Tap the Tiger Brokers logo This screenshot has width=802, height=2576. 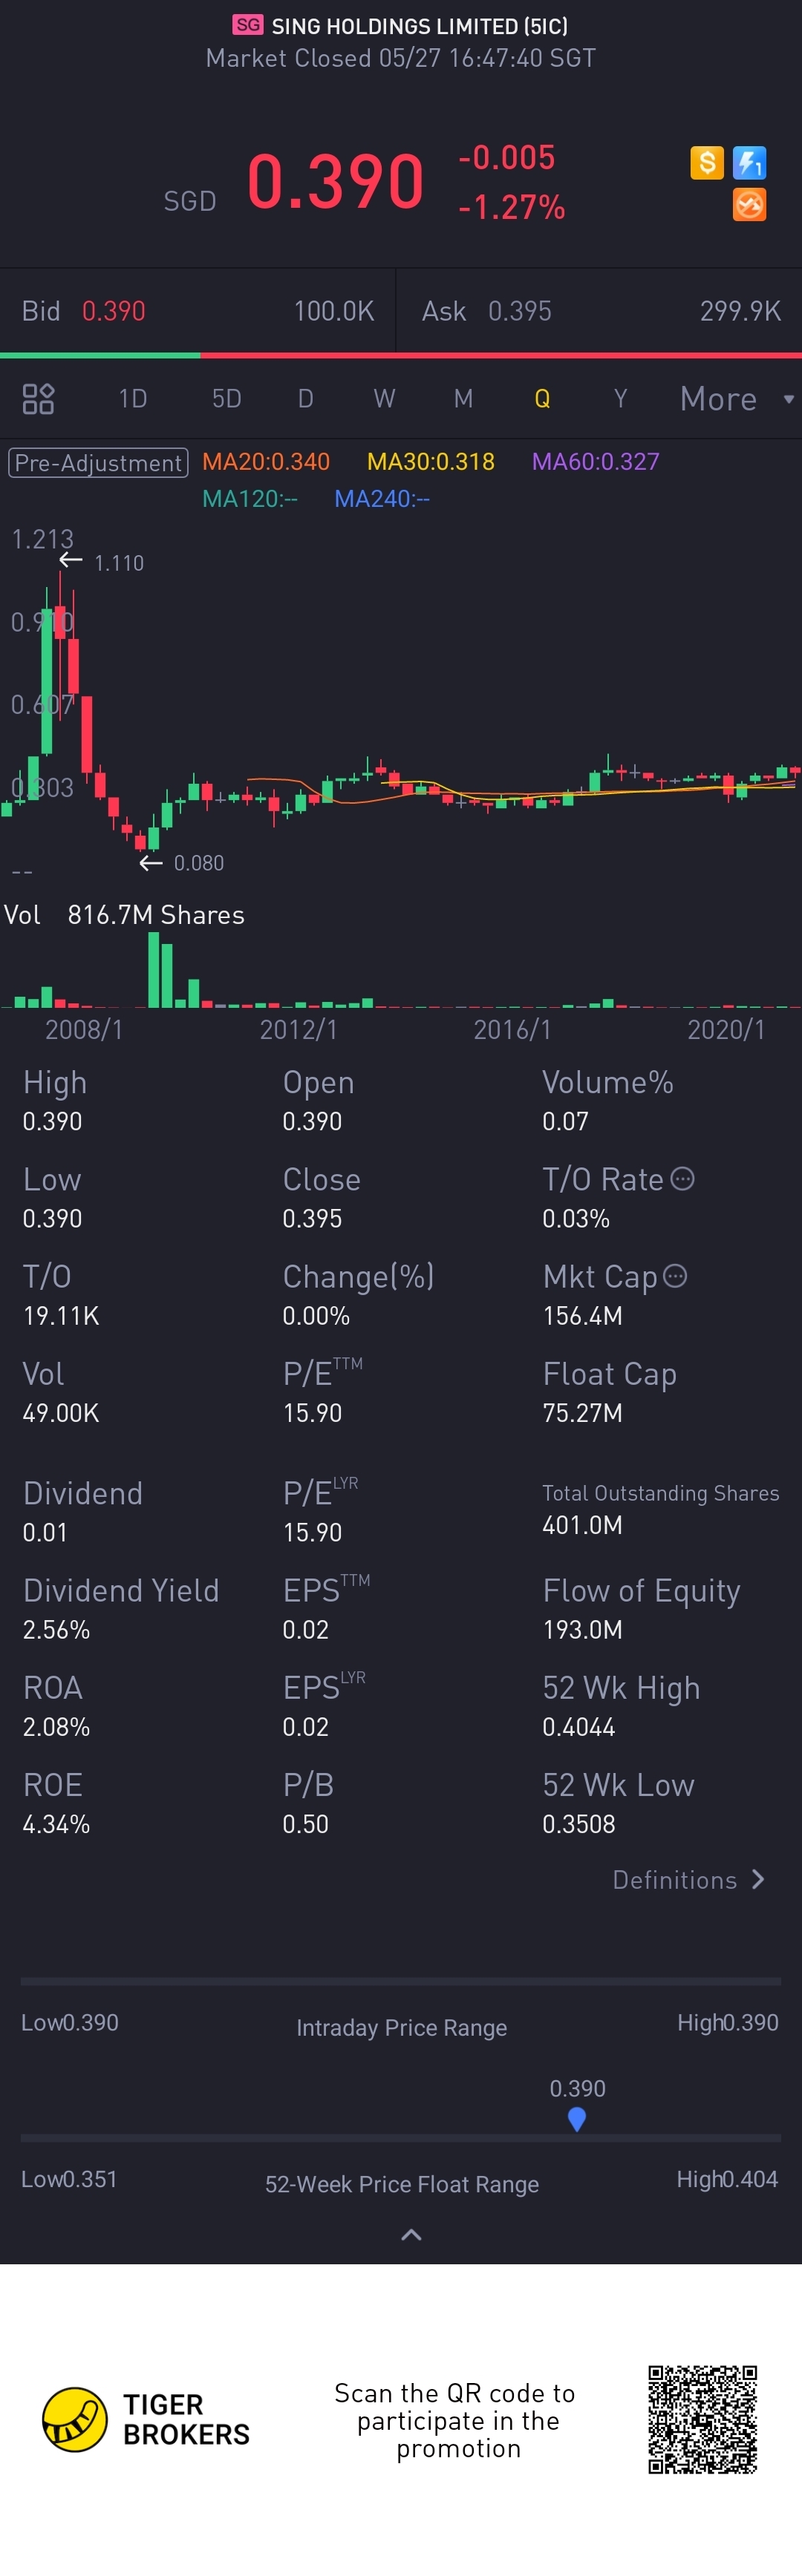(74, 2420)
